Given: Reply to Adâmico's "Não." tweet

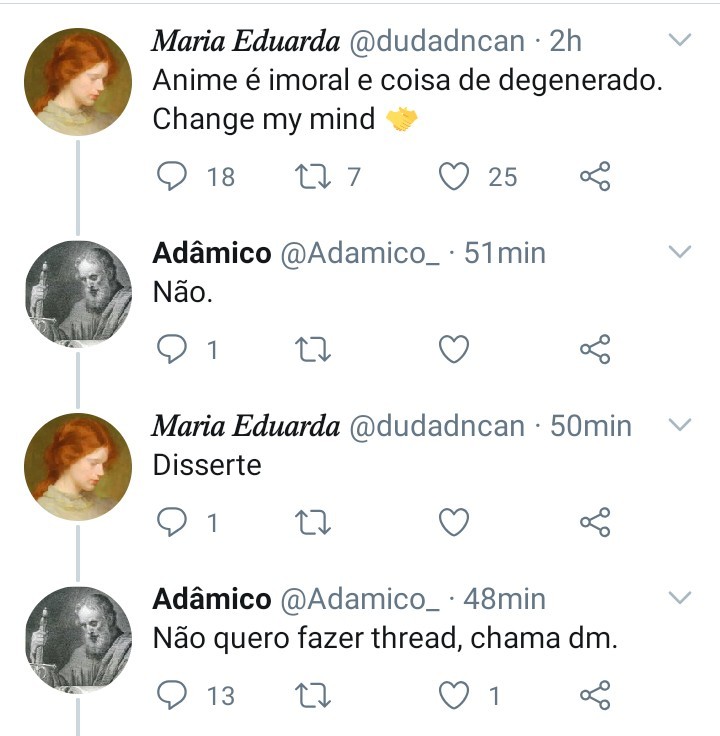Looking at the screenshot, I should (173, 349).
